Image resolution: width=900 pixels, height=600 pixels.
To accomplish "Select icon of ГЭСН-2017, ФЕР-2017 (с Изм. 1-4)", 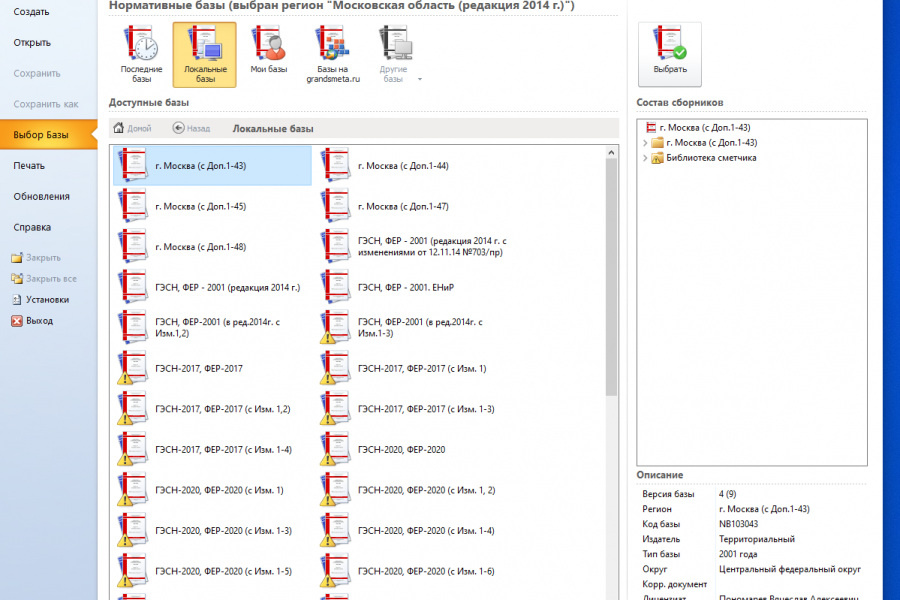I will [x=133, y=449].
